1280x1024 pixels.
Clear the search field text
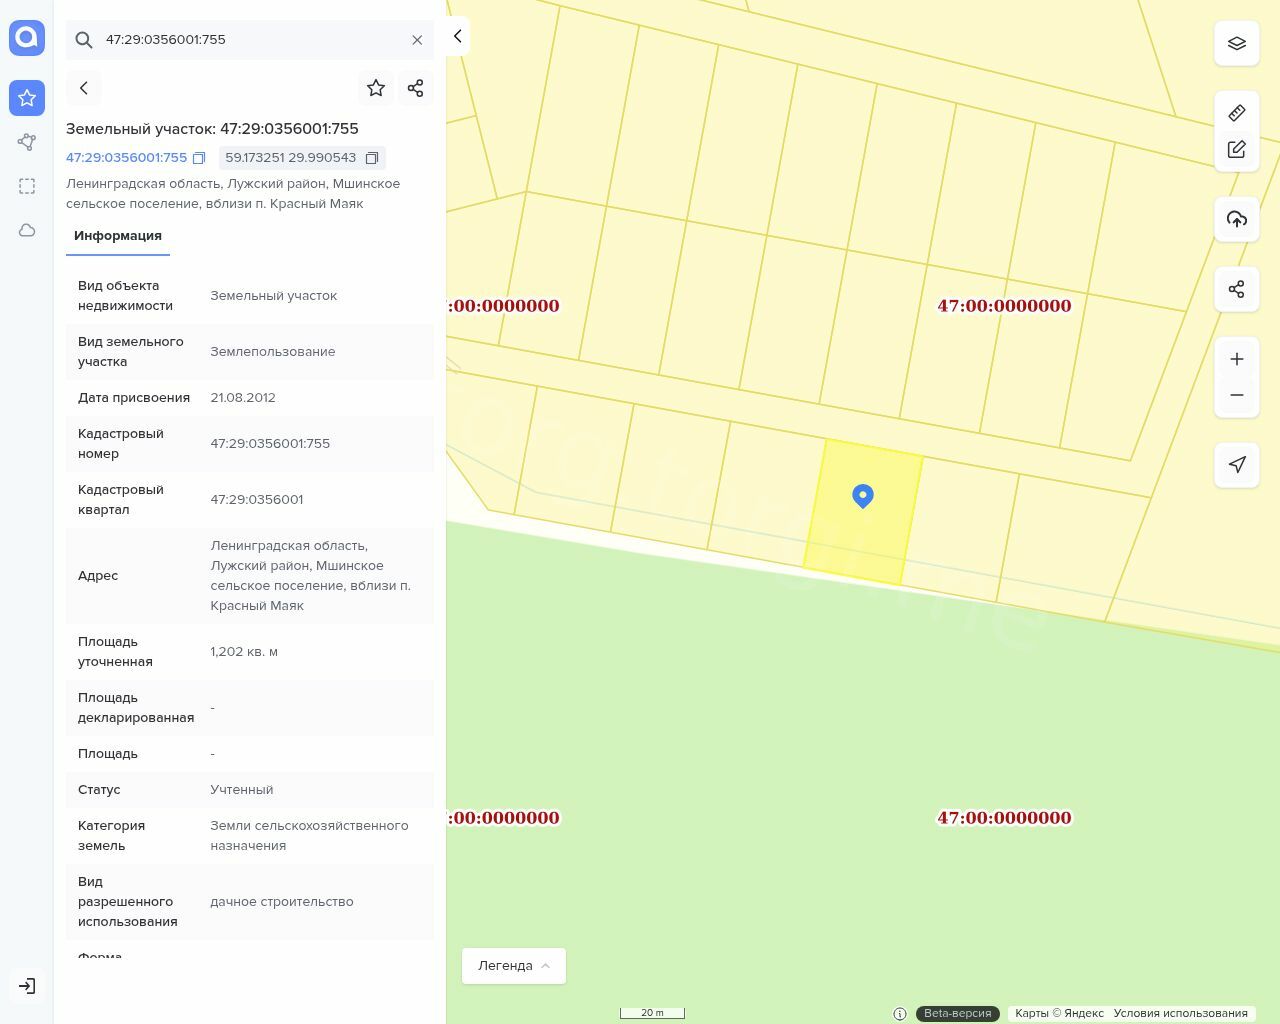tap(417, 40)
